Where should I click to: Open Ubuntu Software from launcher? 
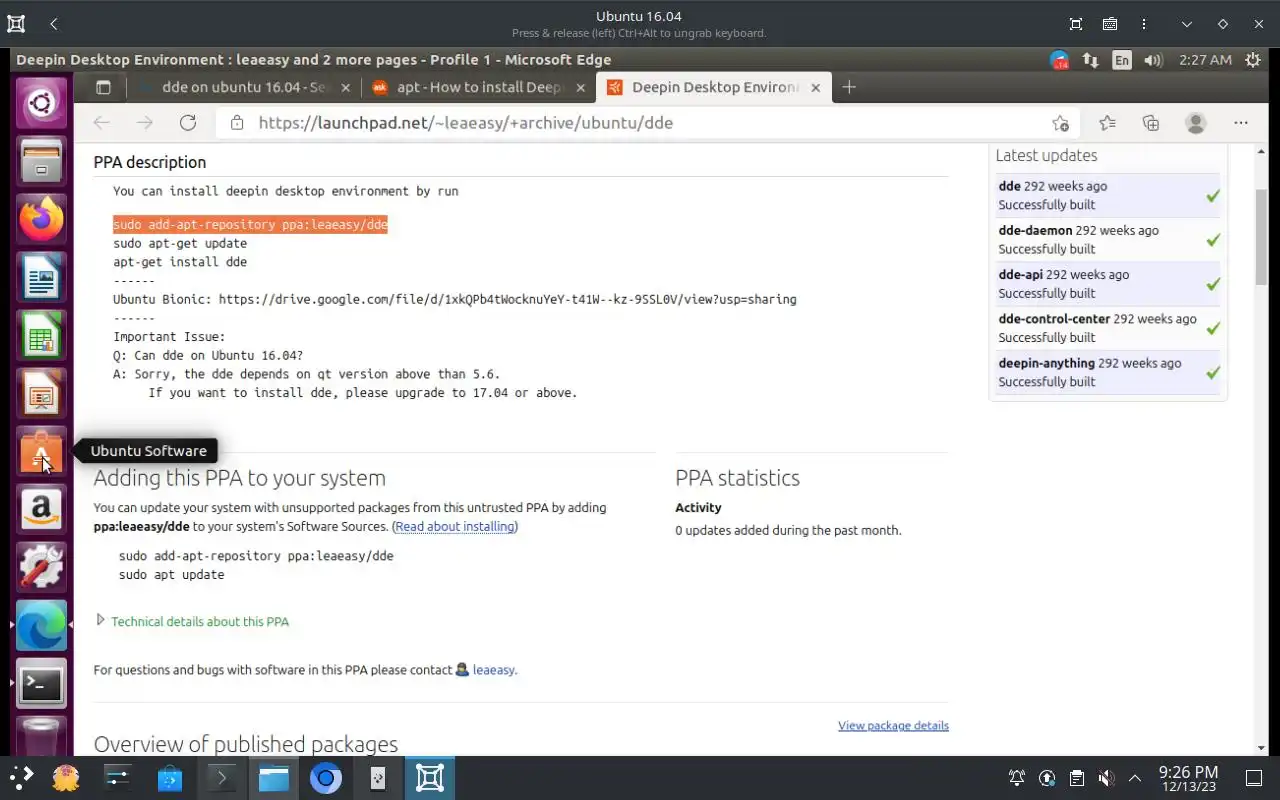coord(41,451)
